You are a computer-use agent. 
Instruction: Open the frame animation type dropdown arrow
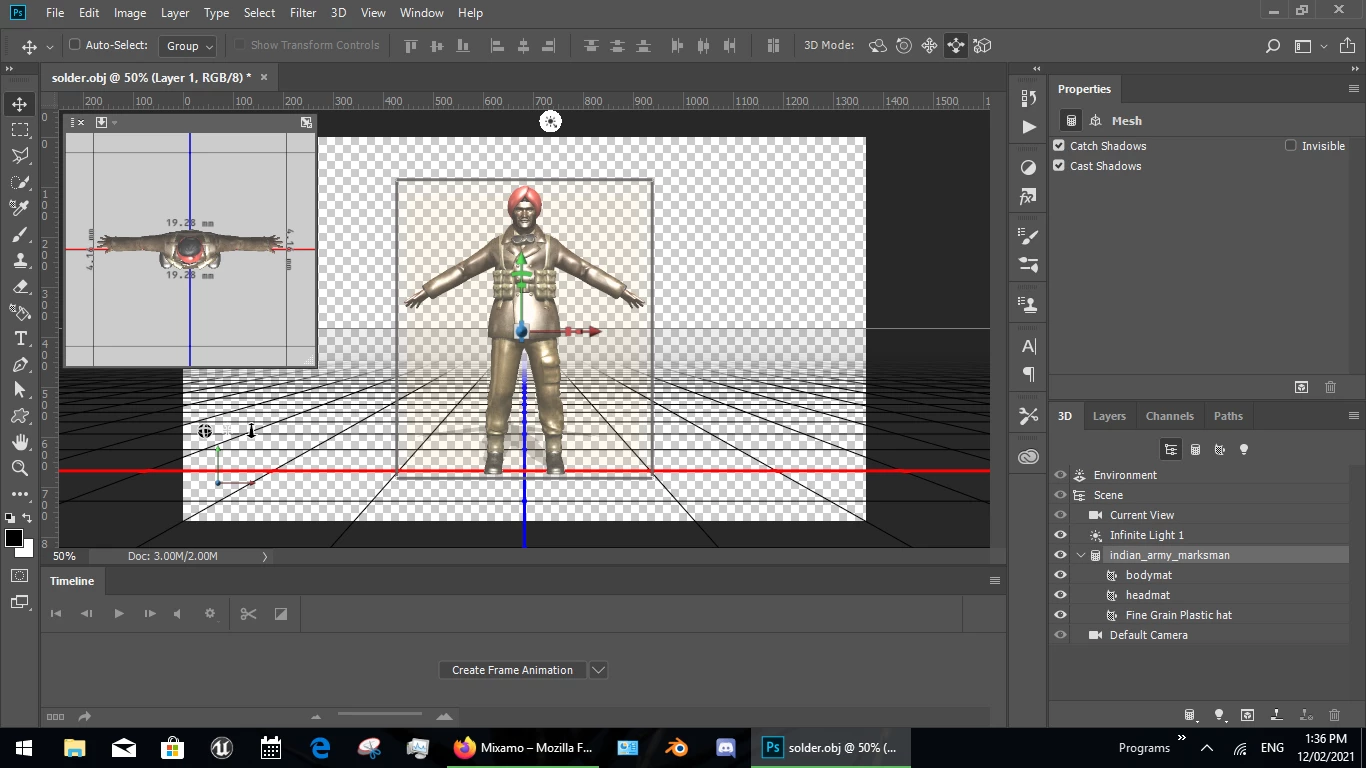pyautogui.click(x=598, y=670)
